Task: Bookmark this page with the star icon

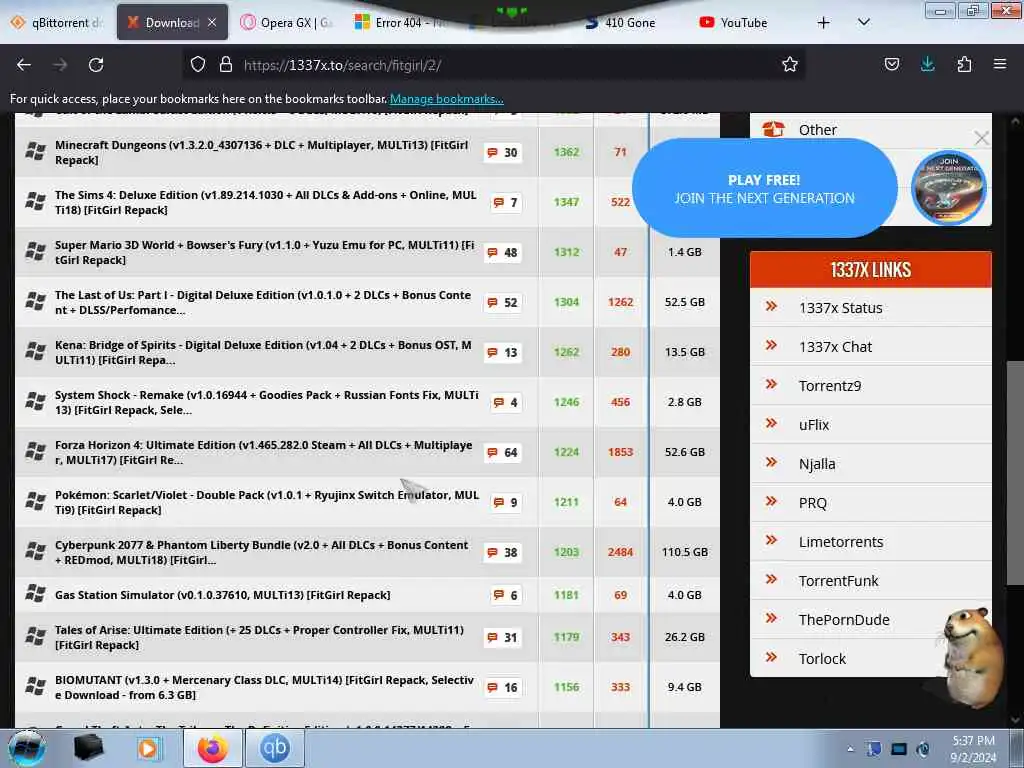Action: tap(790, 65)
